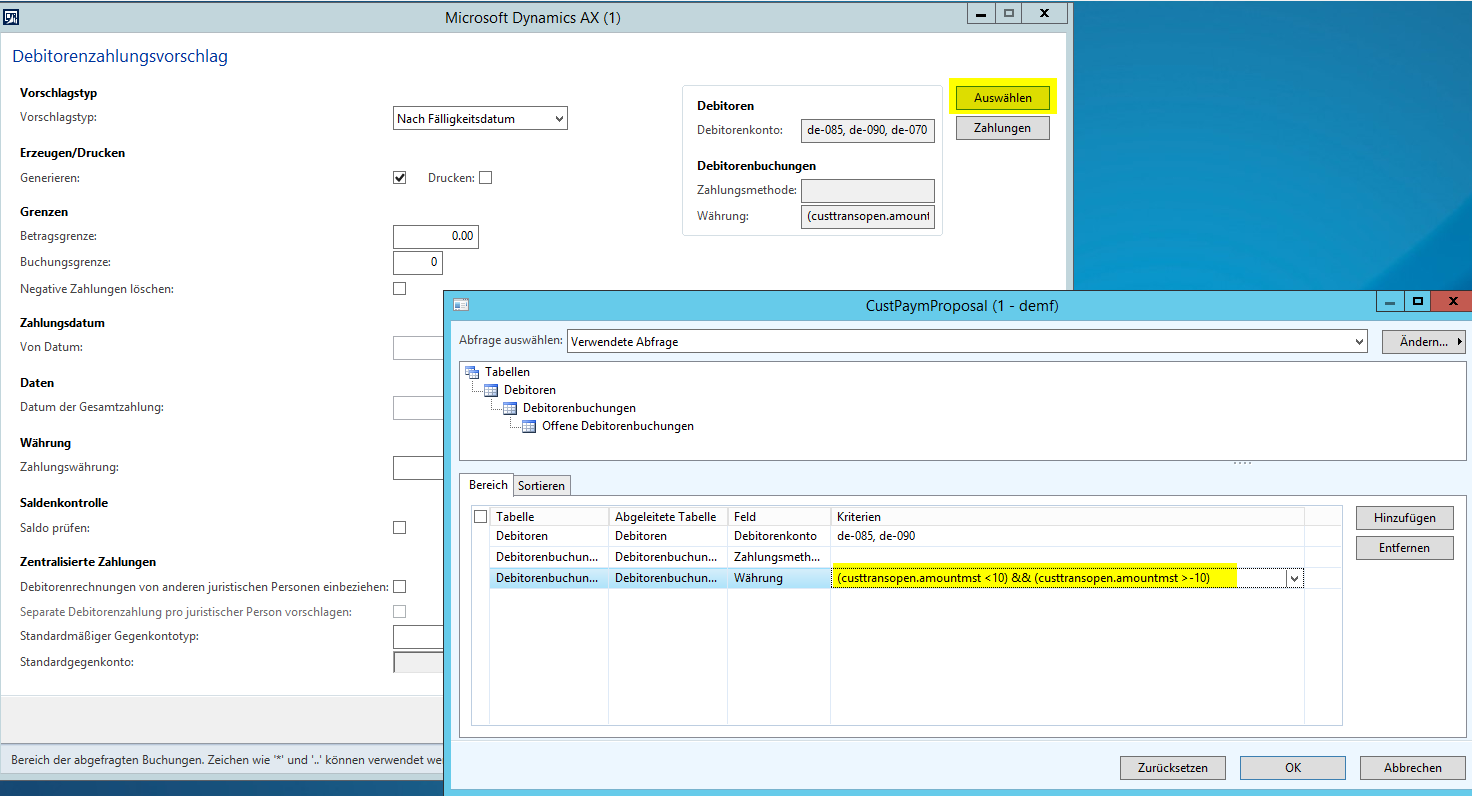Toggle the Generieren checkbox
Image resolution: width=1472 pixels, height=796 pixels.
point(400,178)
